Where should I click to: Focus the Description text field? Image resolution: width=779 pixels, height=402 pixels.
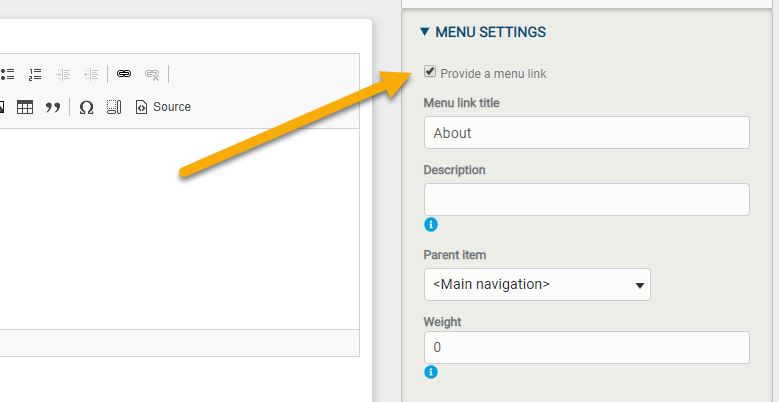[586, 199]
